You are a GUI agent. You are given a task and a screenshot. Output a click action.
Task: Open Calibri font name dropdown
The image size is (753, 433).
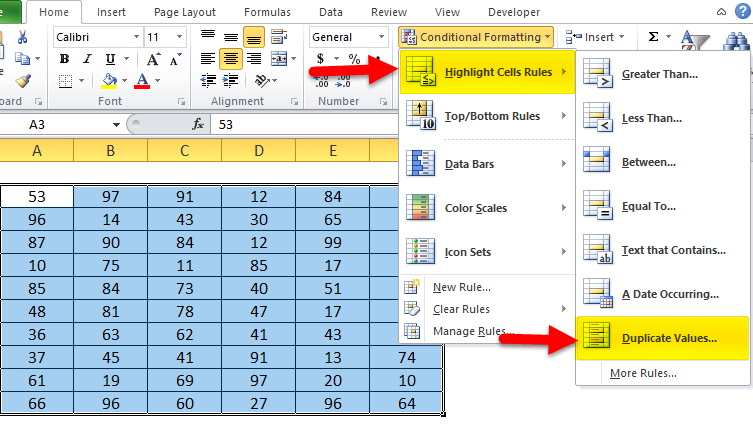pyautogui.click(x=136, y=37)
